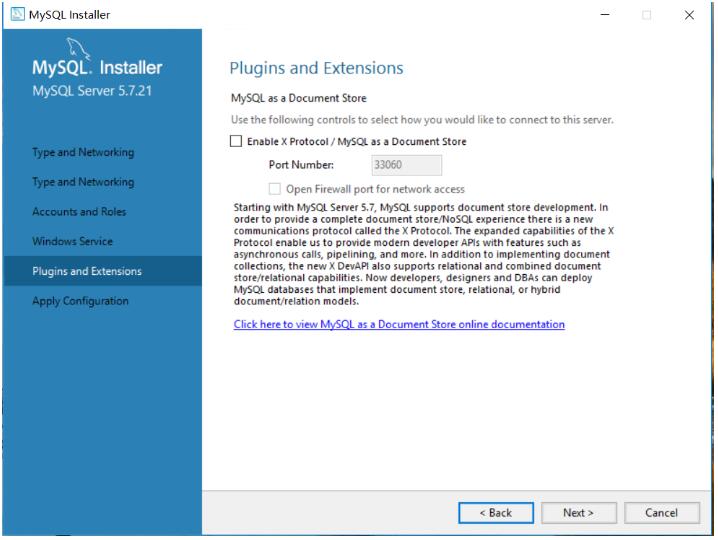The width and height of the screenshot is (718, 540).
Task: Click the Port Number field showing 33060
Action: tap(407, 165)
